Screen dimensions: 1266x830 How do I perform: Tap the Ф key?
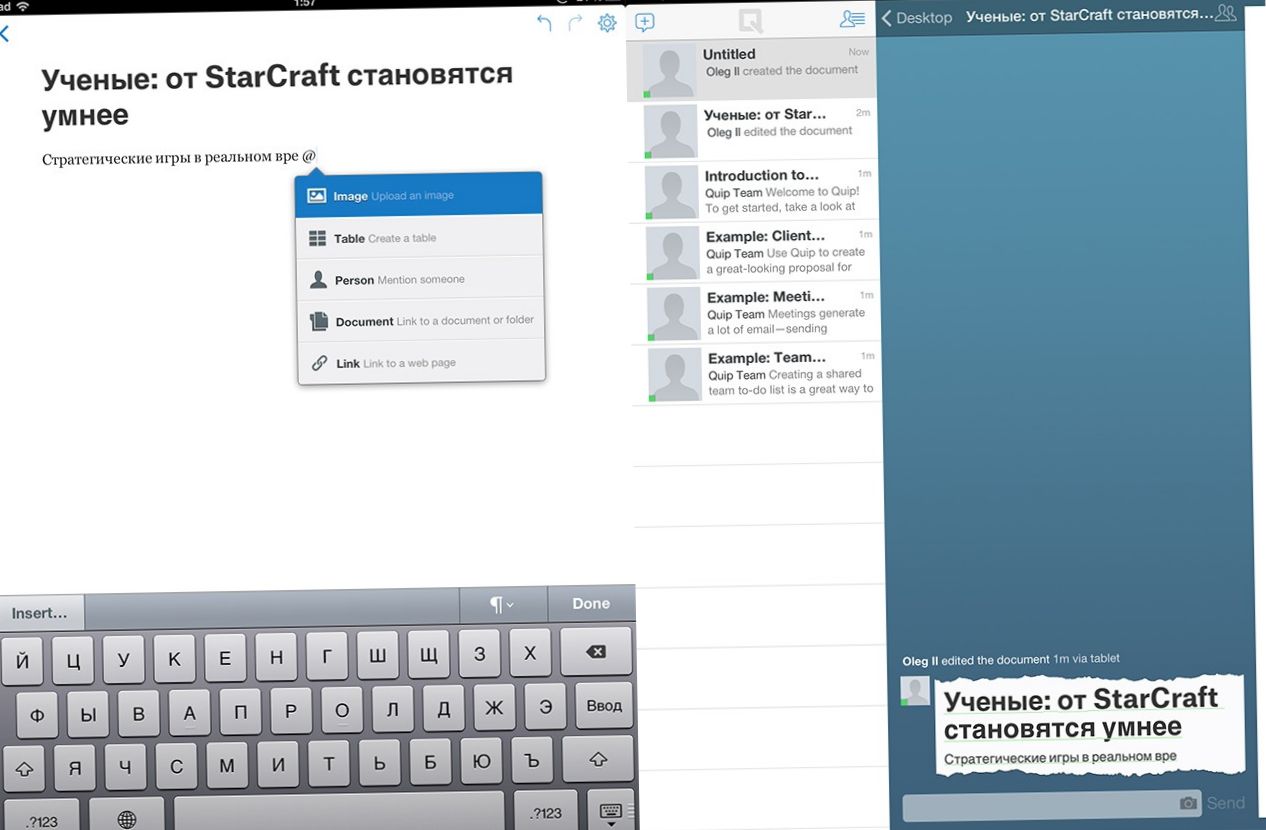tap(37, 716)
